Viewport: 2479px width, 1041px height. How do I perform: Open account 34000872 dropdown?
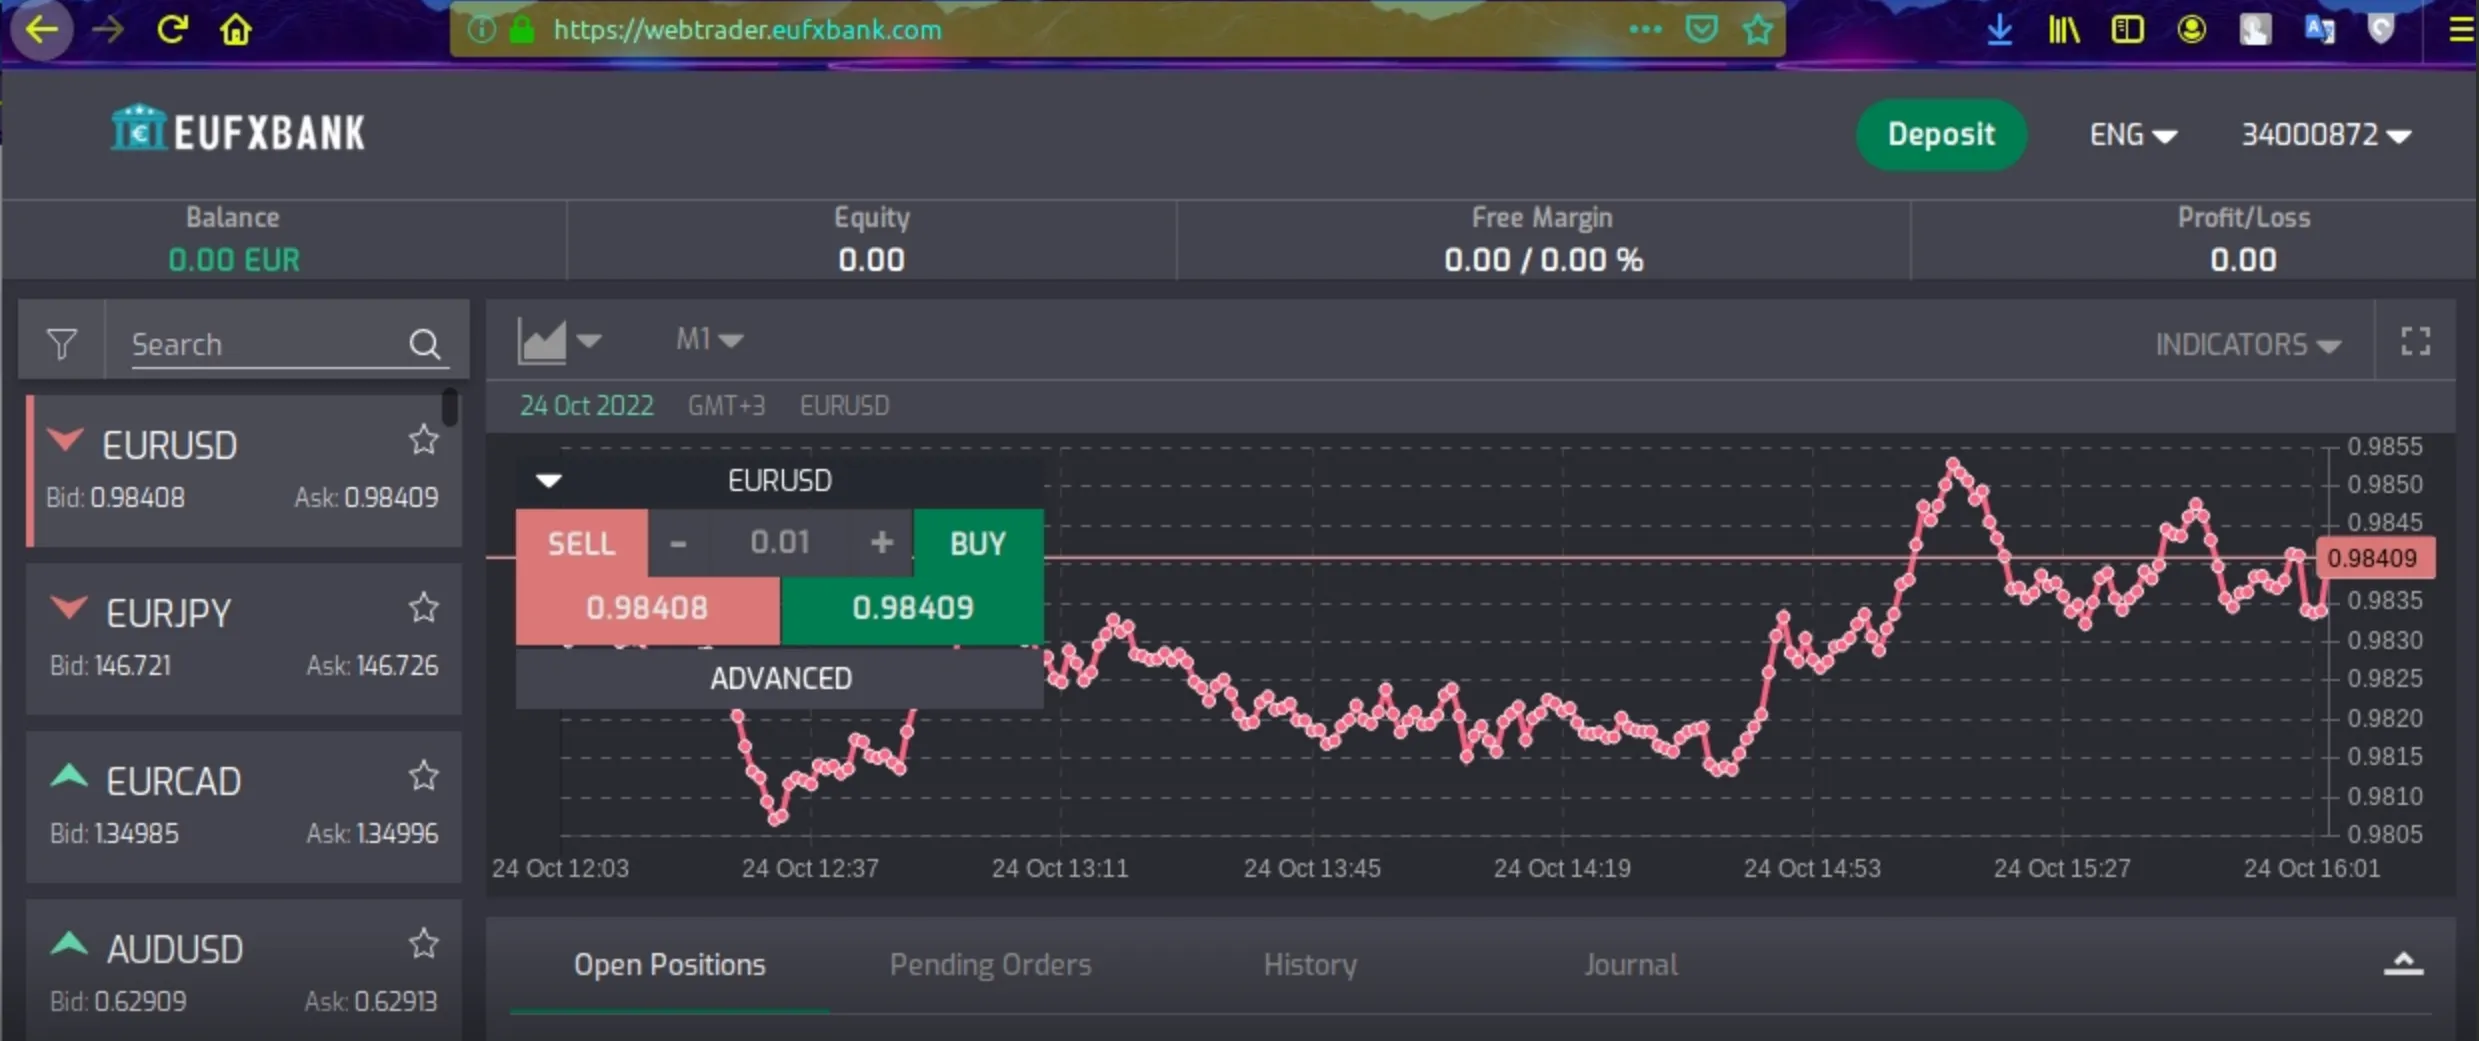coord(2326,134)
